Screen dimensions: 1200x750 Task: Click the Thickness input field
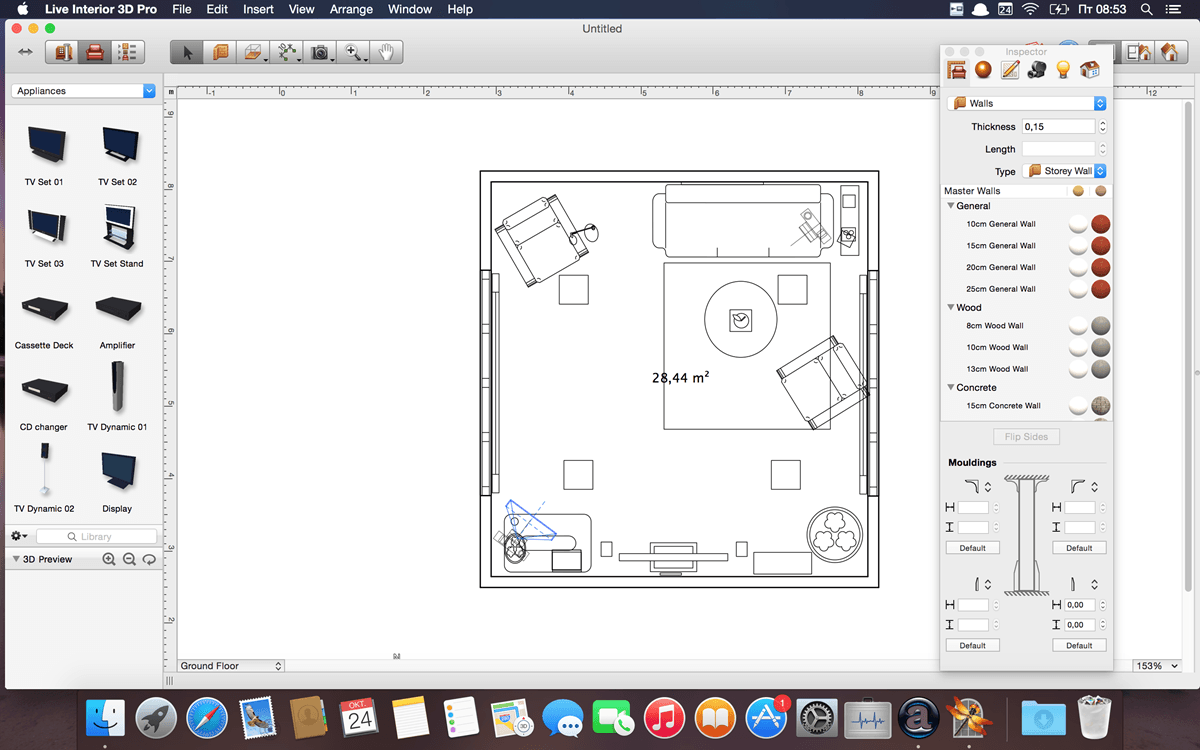pyautogui.click(x=1058, y=127)
